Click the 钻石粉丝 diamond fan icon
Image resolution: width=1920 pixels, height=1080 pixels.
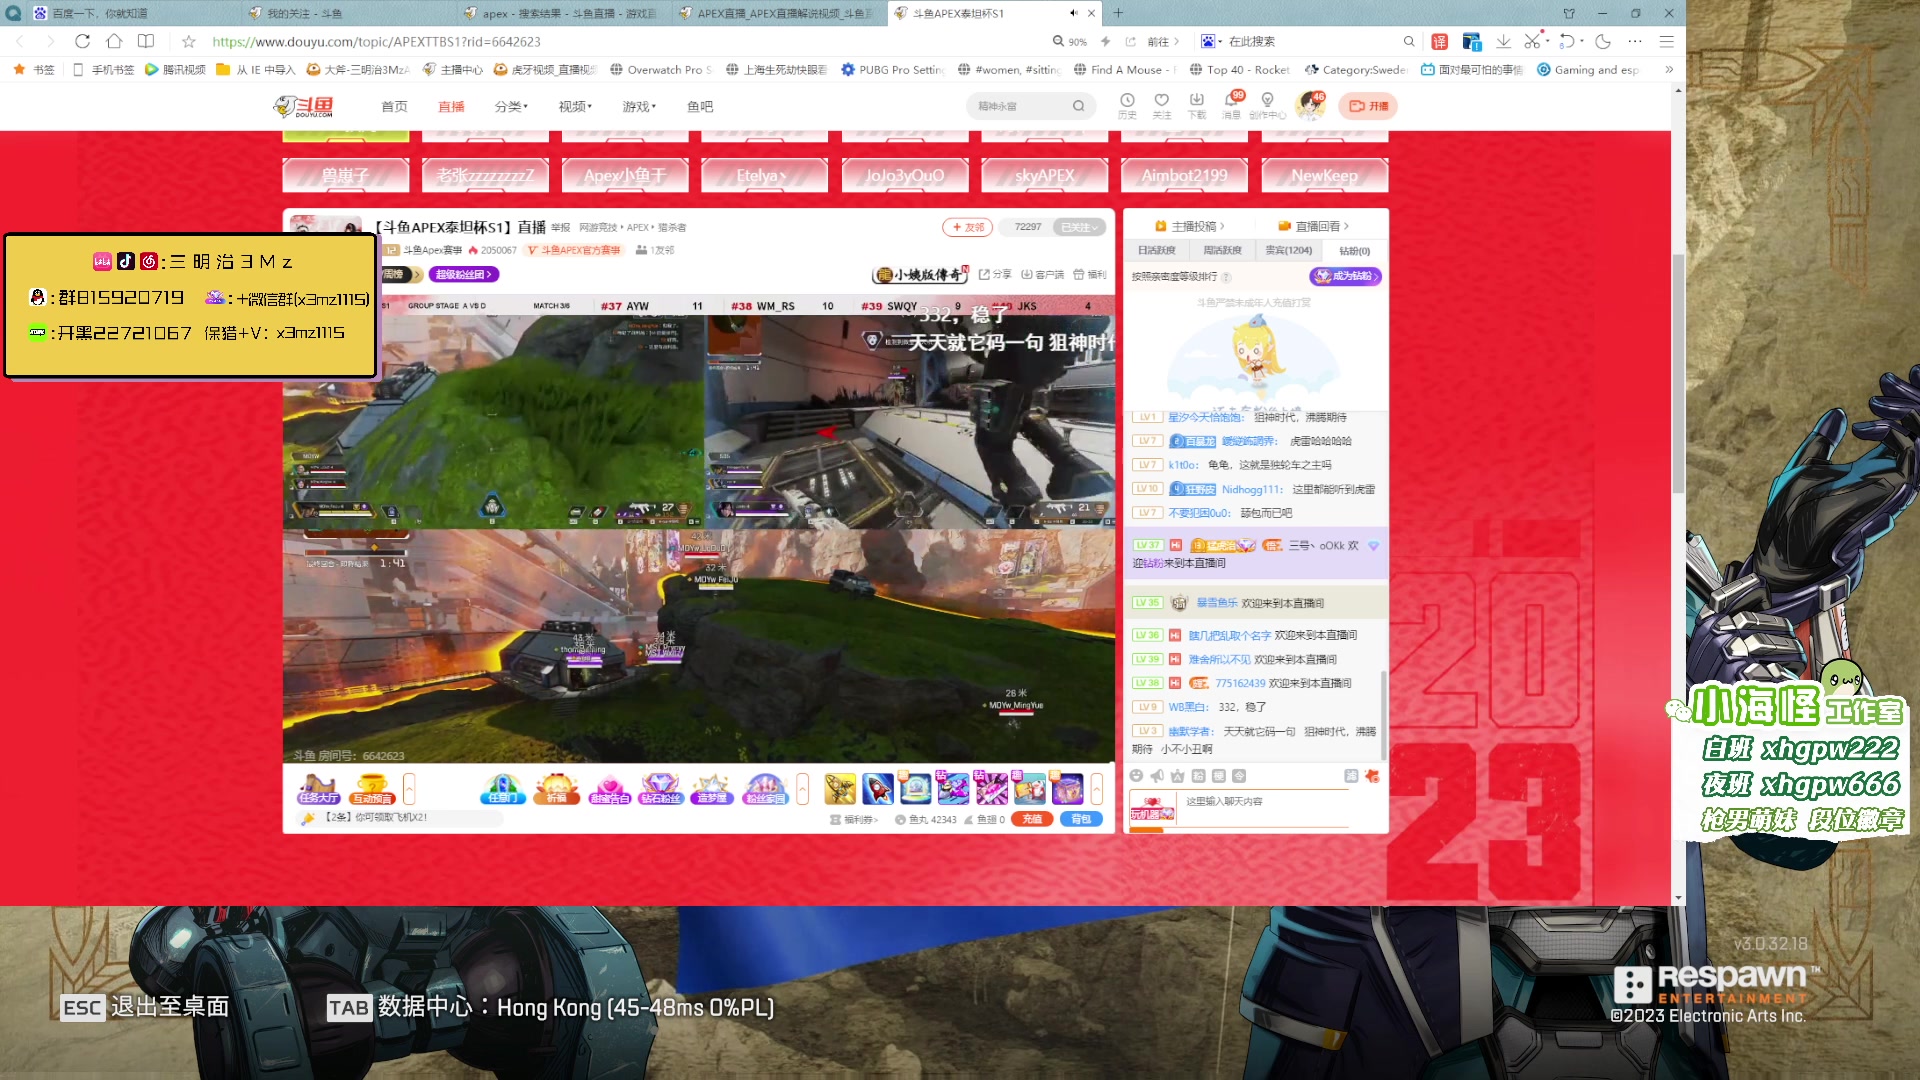coord(661,789)
